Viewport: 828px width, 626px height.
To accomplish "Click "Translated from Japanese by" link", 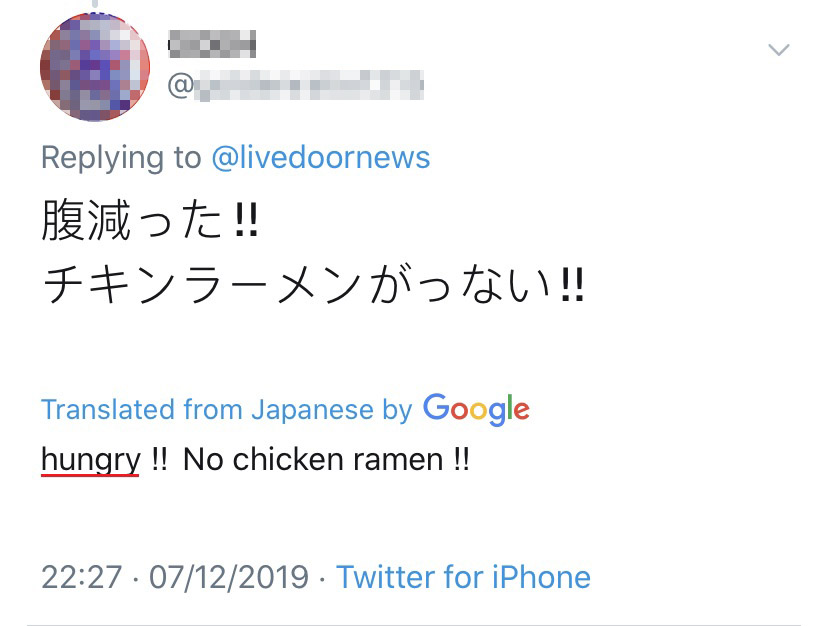I will (226, 409).
